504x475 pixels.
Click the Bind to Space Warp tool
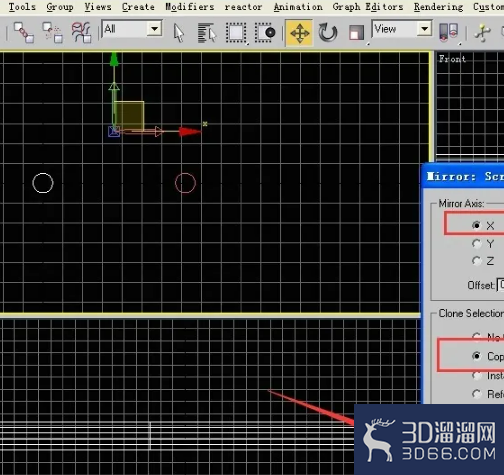pos(81,32)
